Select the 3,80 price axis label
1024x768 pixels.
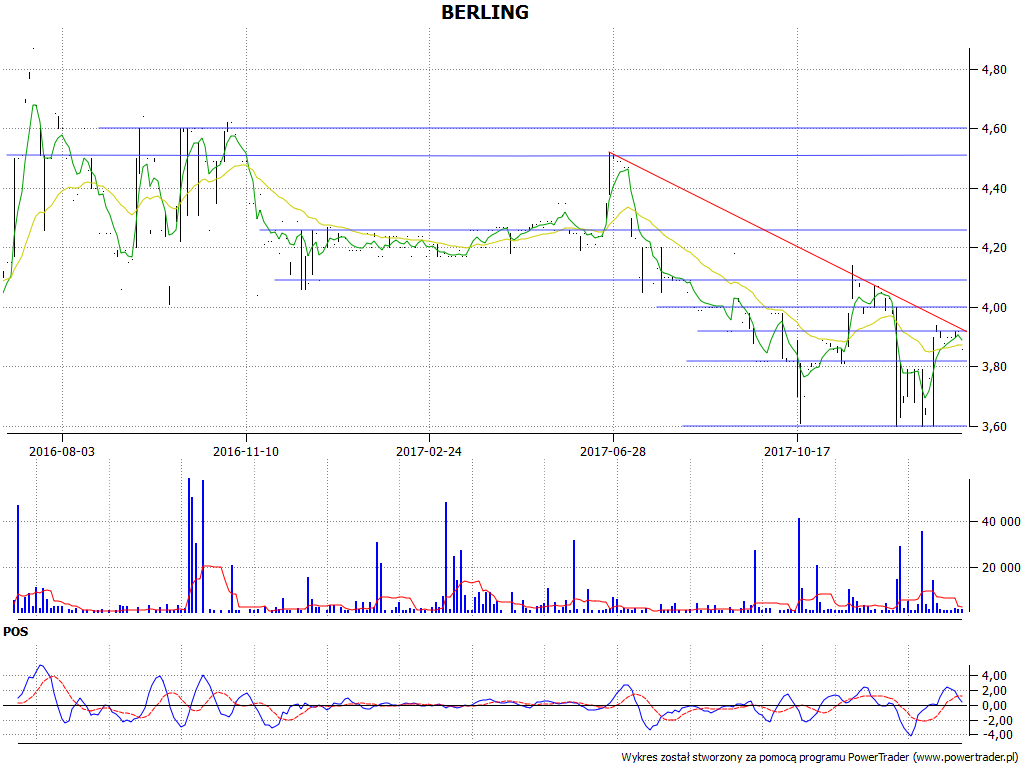(x=994, y=367)
